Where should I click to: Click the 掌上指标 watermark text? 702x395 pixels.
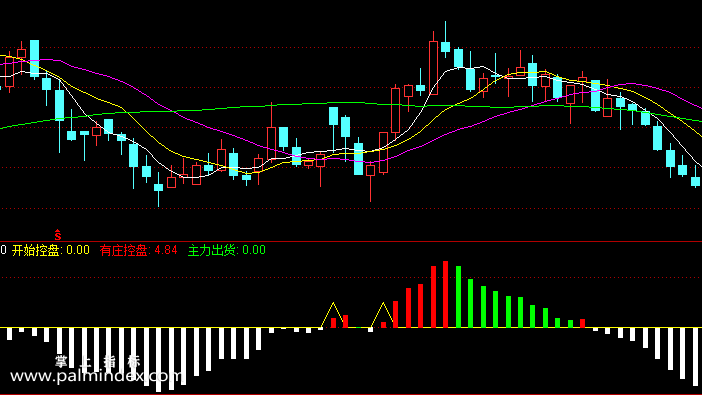click(98, 361)
